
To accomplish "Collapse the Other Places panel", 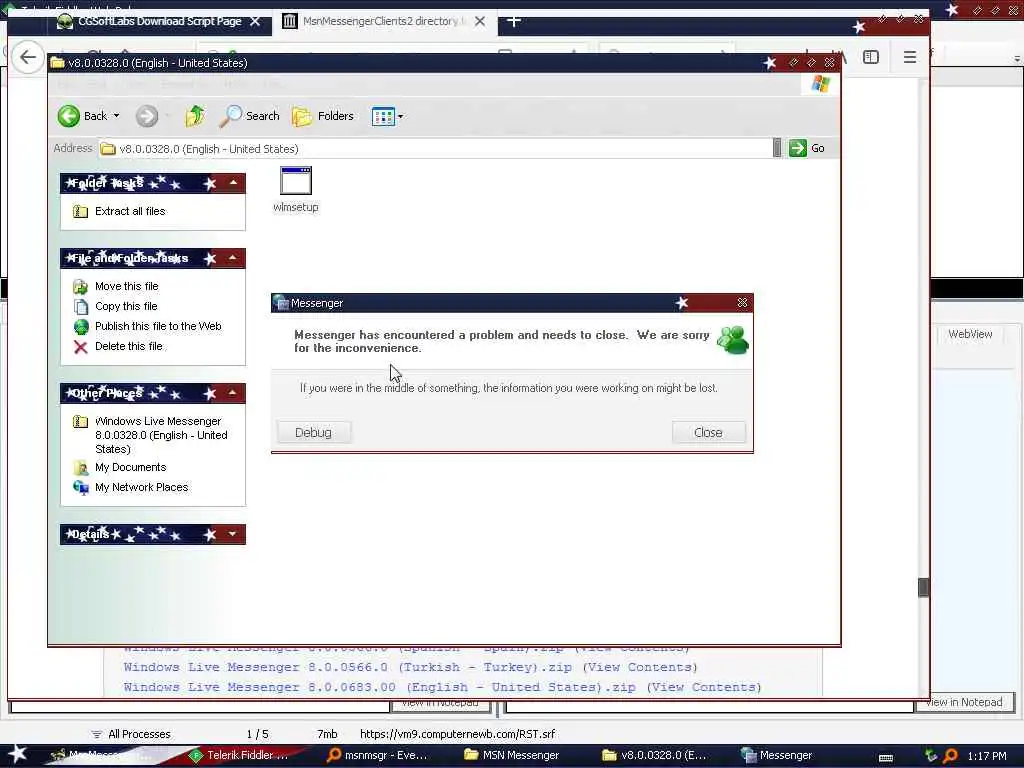I will (233, 392).
